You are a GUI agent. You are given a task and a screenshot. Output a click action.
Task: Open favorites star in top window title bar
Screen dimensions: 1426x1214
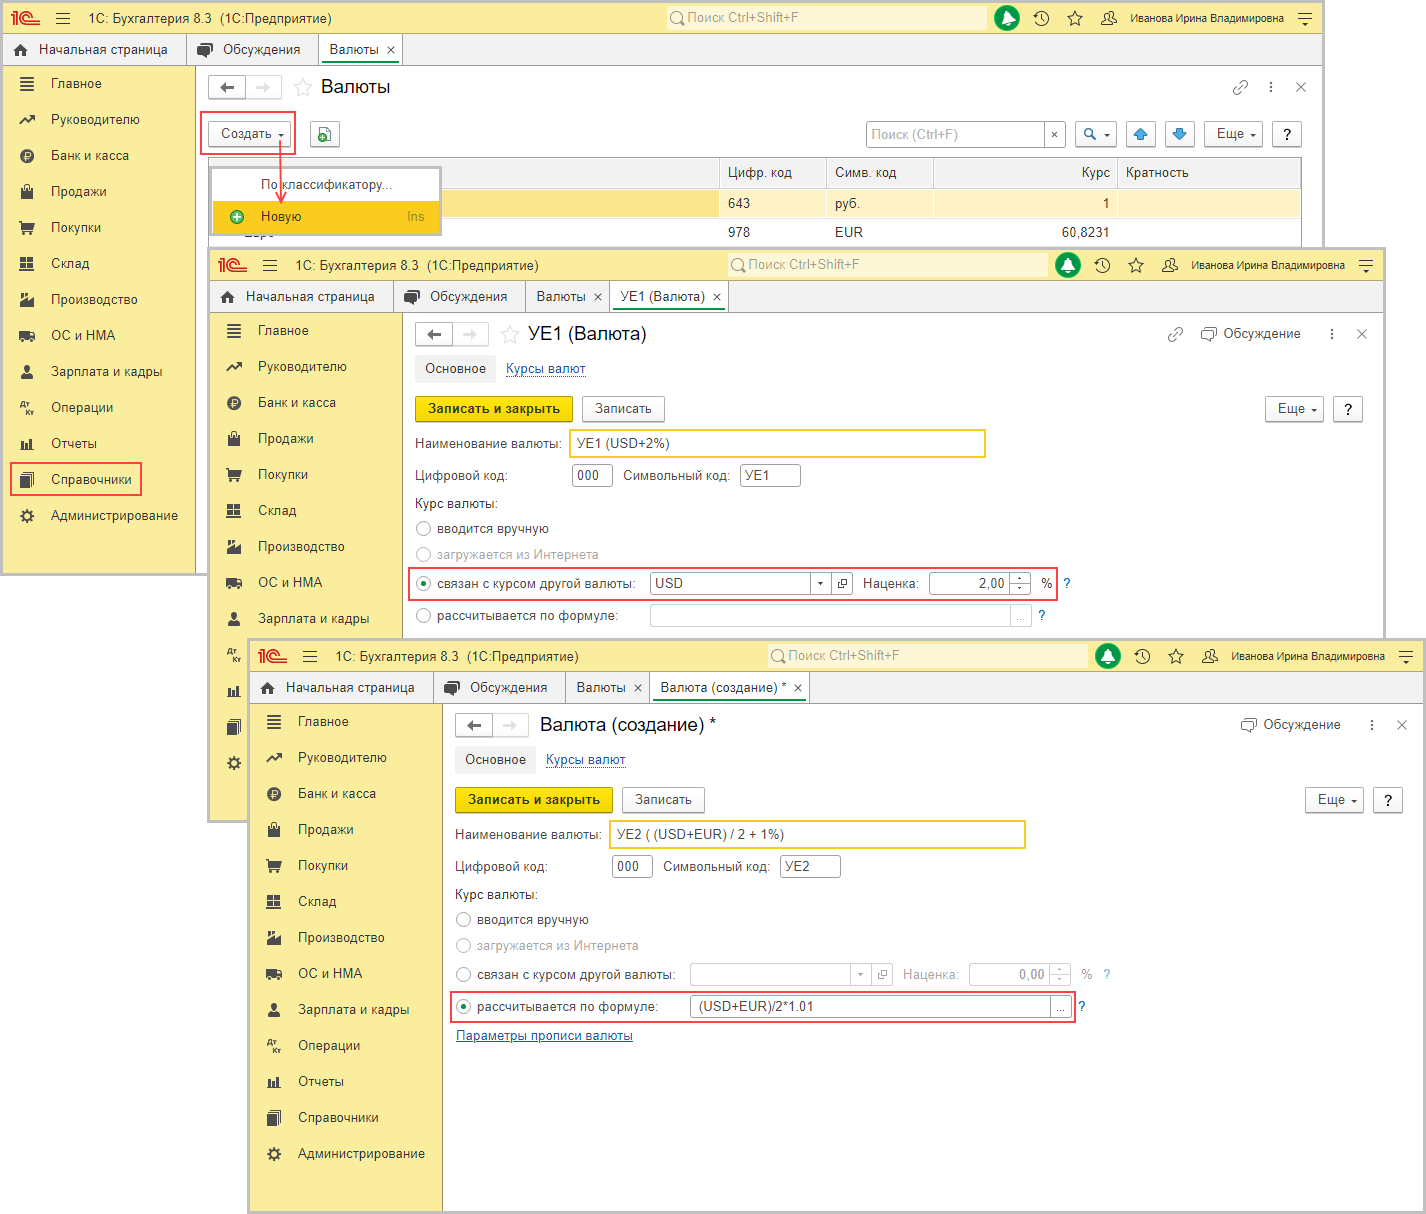[1075, 18]
